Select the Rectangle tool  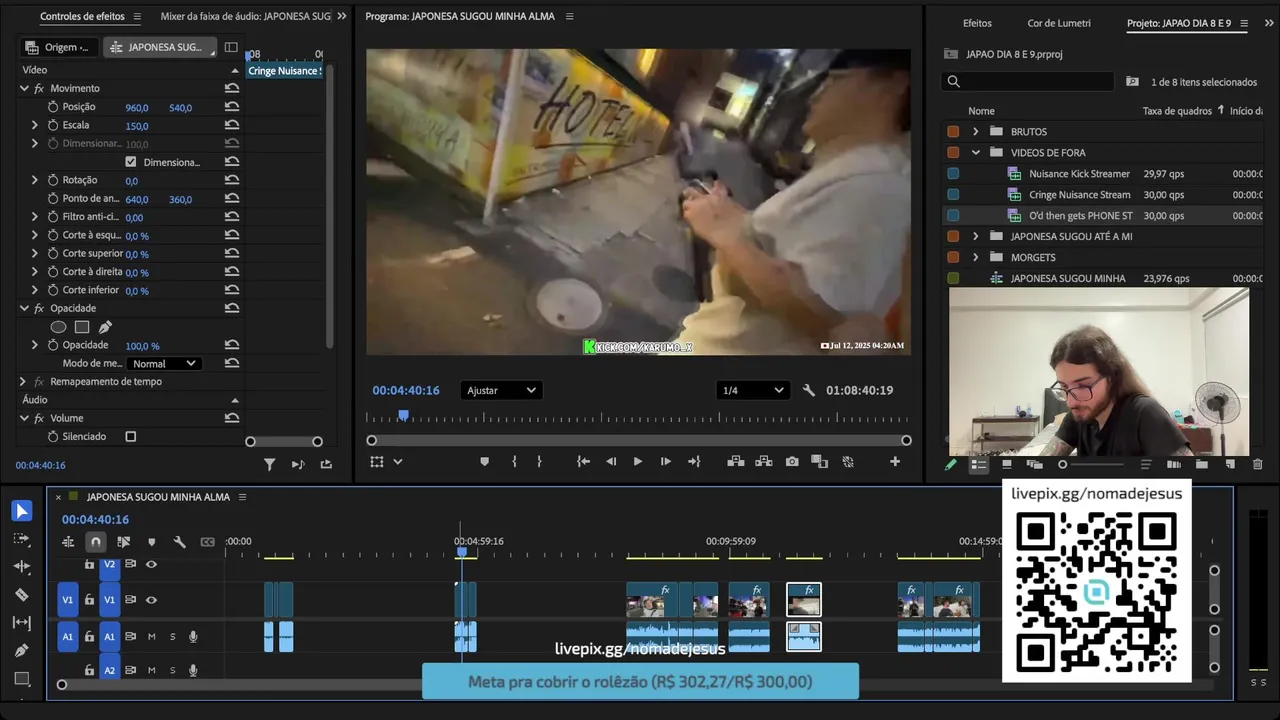[x=21, y=678]
